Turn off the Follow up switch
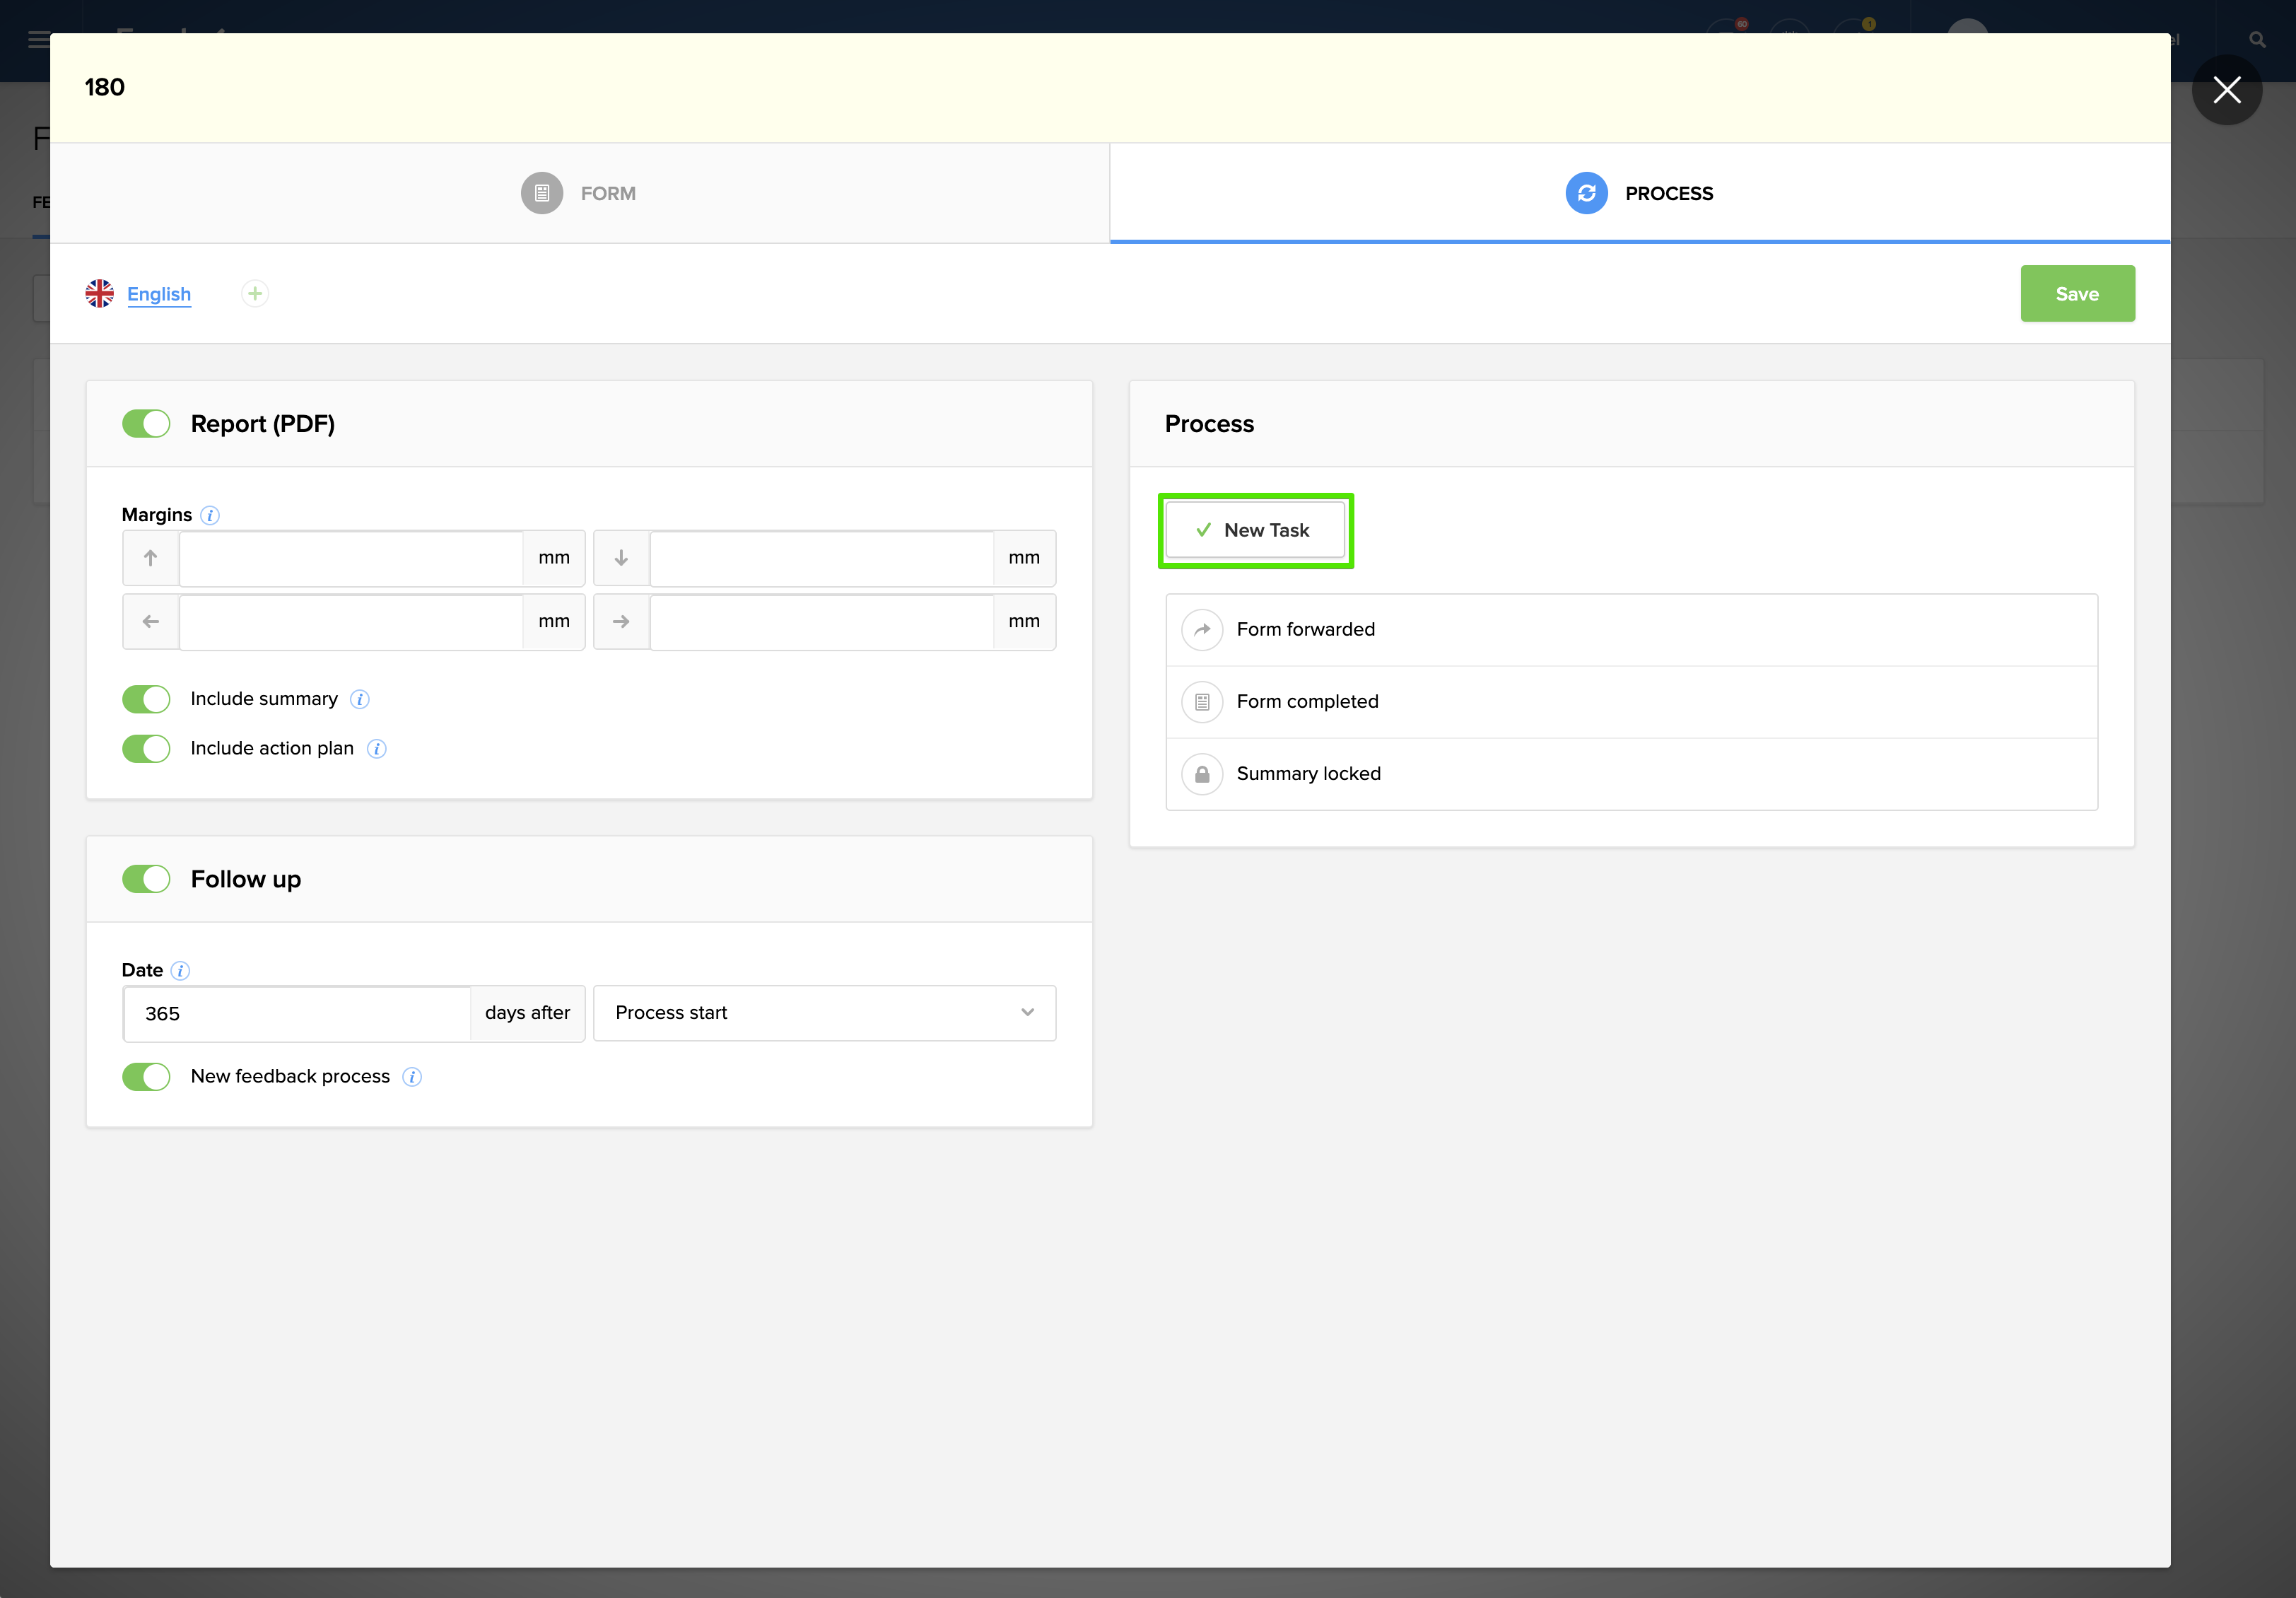Screen dimensions: 2296x1598 click(x=146, y=879)
